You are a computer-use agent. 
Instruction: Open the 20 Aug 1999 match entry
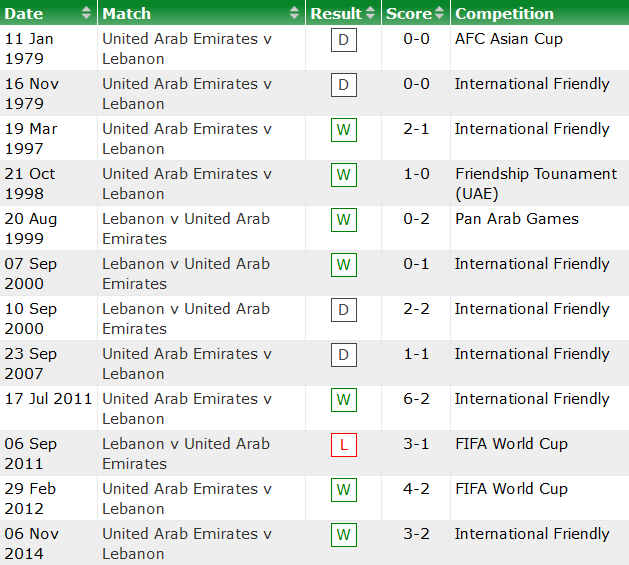point(186,229)
